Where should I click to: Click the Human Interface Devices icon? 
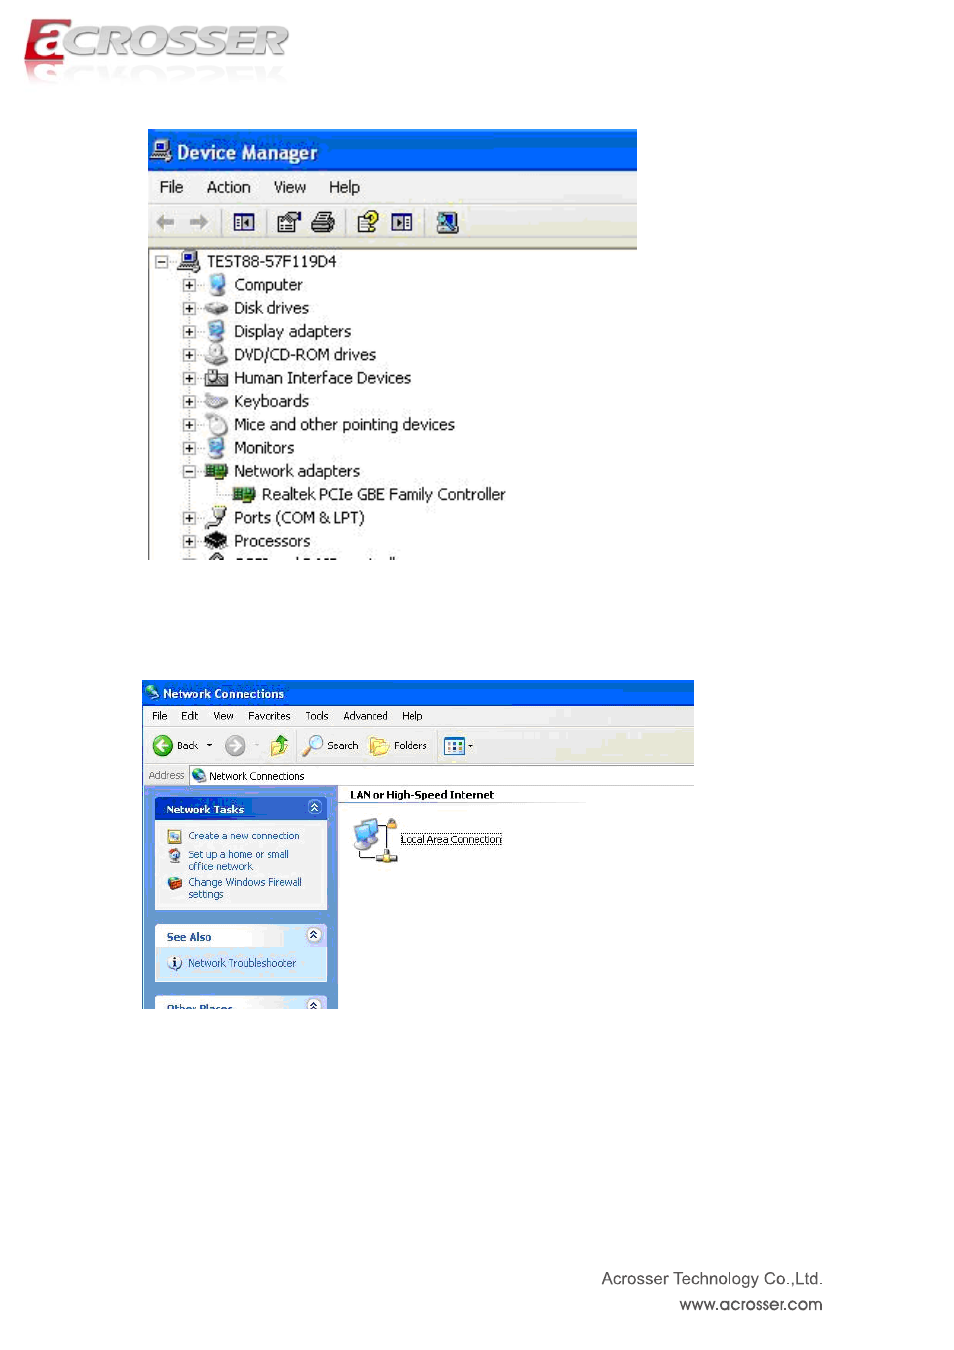click(x=216, y=378)
